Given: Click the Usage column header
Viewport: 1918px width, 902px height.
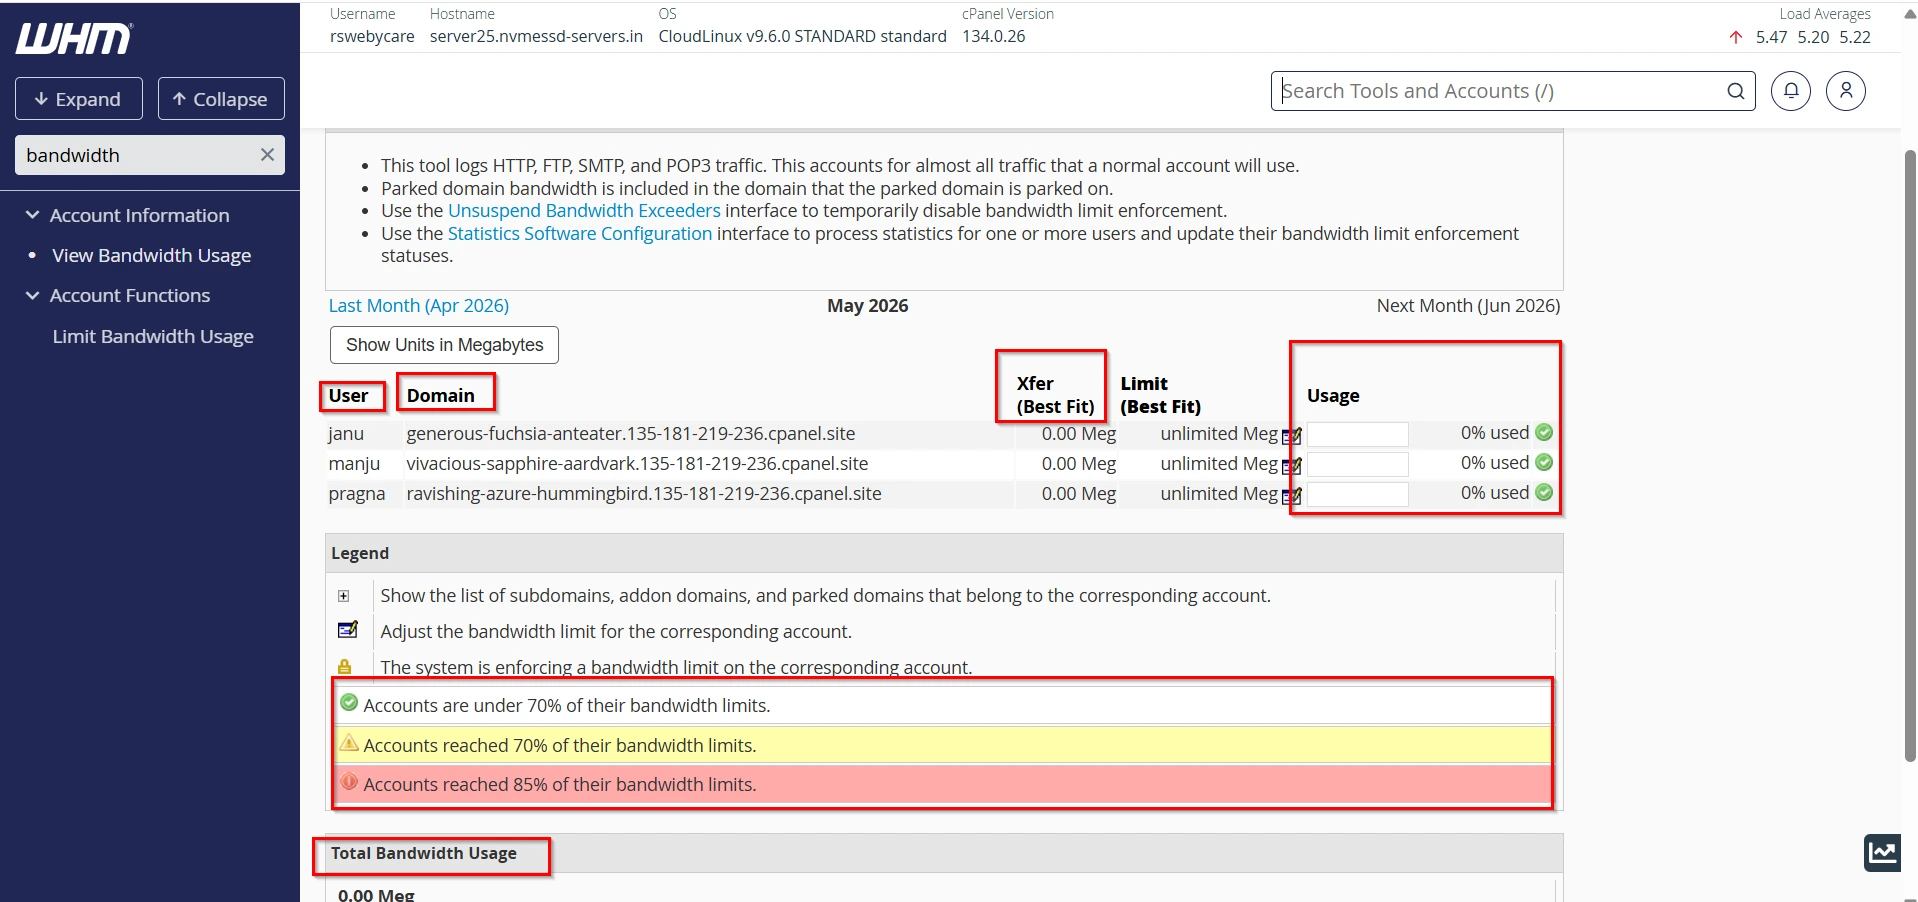Looking at the screenshot, I should (x=1333, y=396).
